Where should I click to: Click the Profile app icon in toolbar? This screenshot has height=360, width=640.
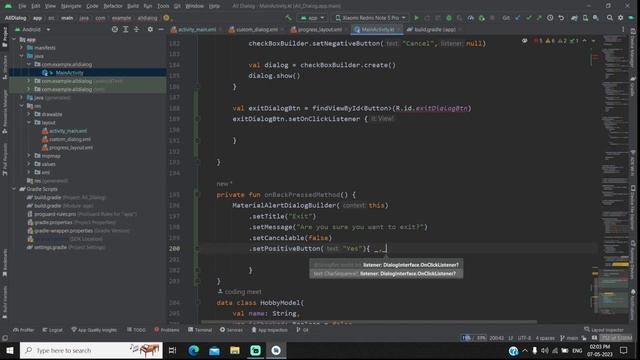pyautogui.click(x=471, y=18)
